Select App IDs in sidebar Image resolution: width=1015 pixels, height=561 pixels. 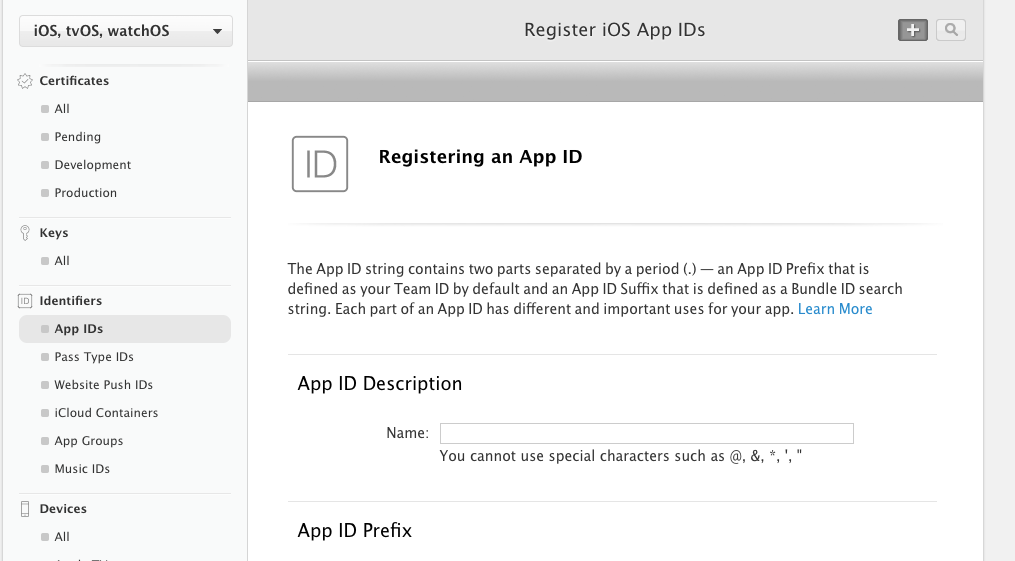[x=79, y=329]
